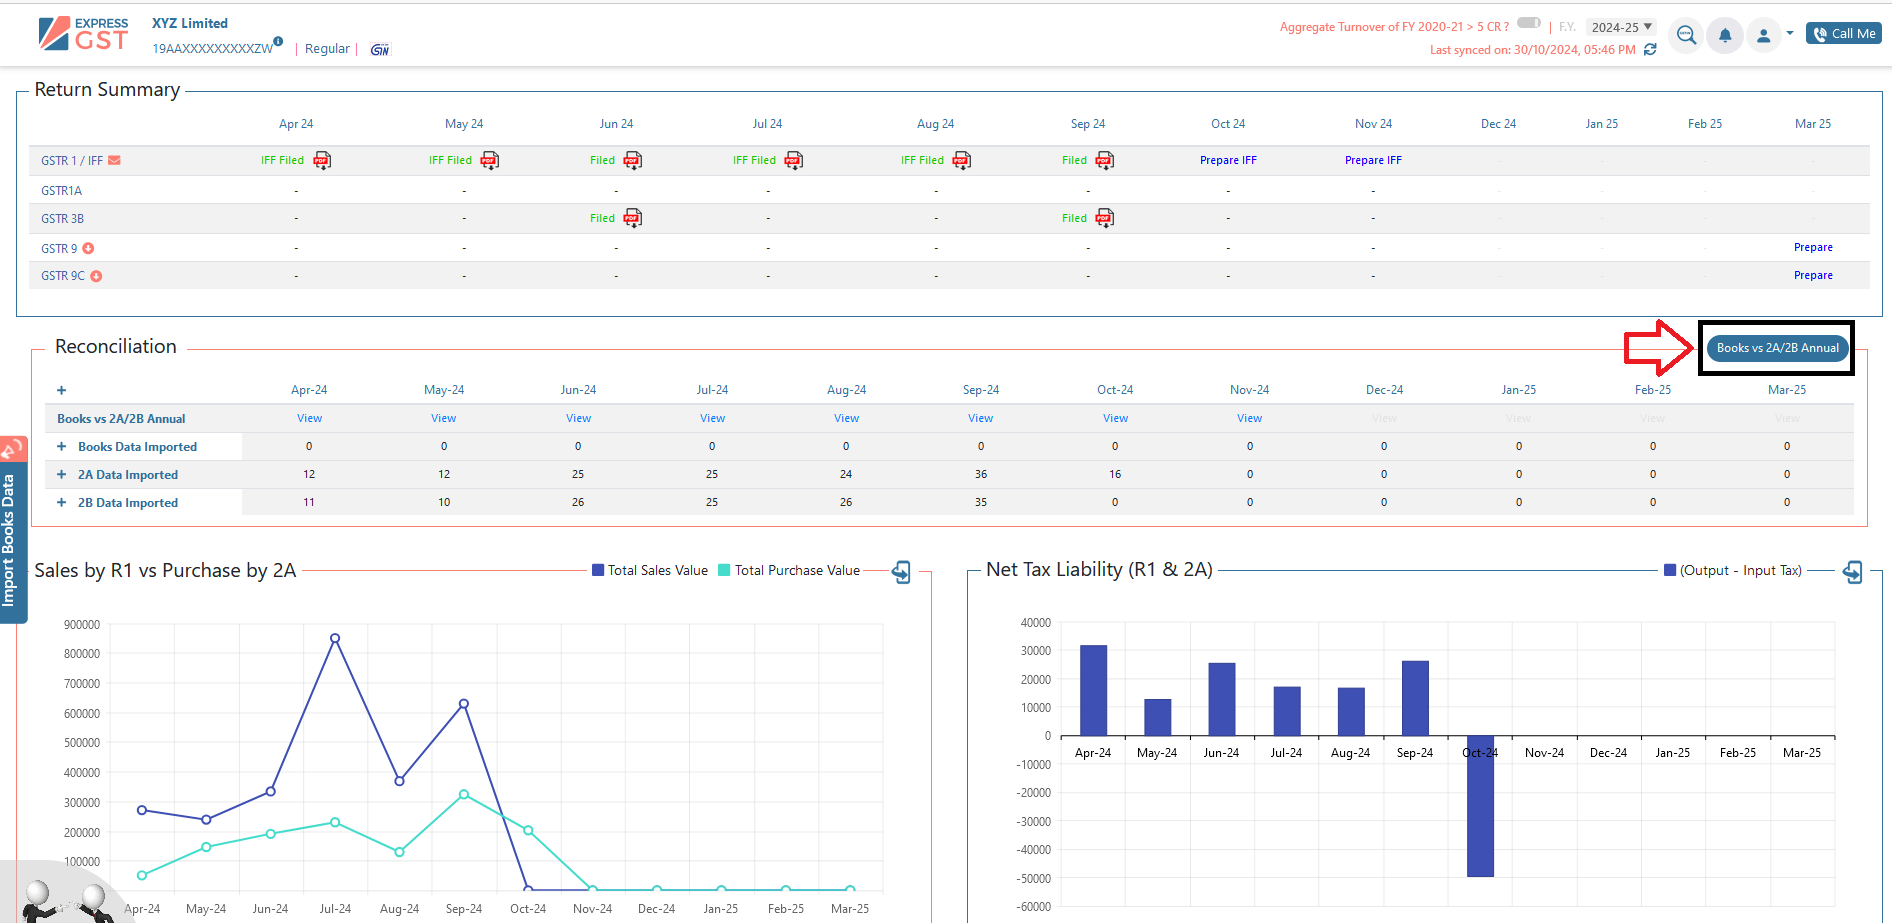1892x923 pixels.
Task: Click the envelope icon beside GSTR 1 / IFF
Action: (114, 160)
